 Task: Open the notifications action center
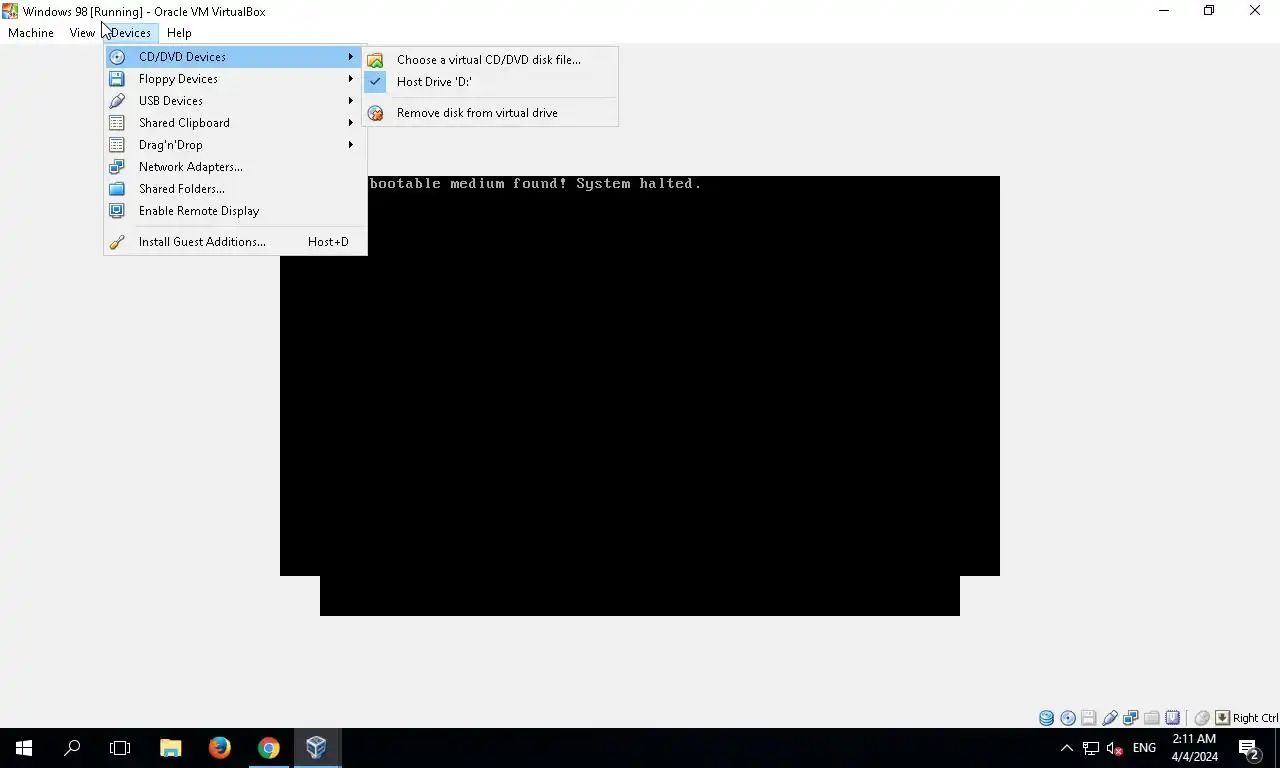1249,748
